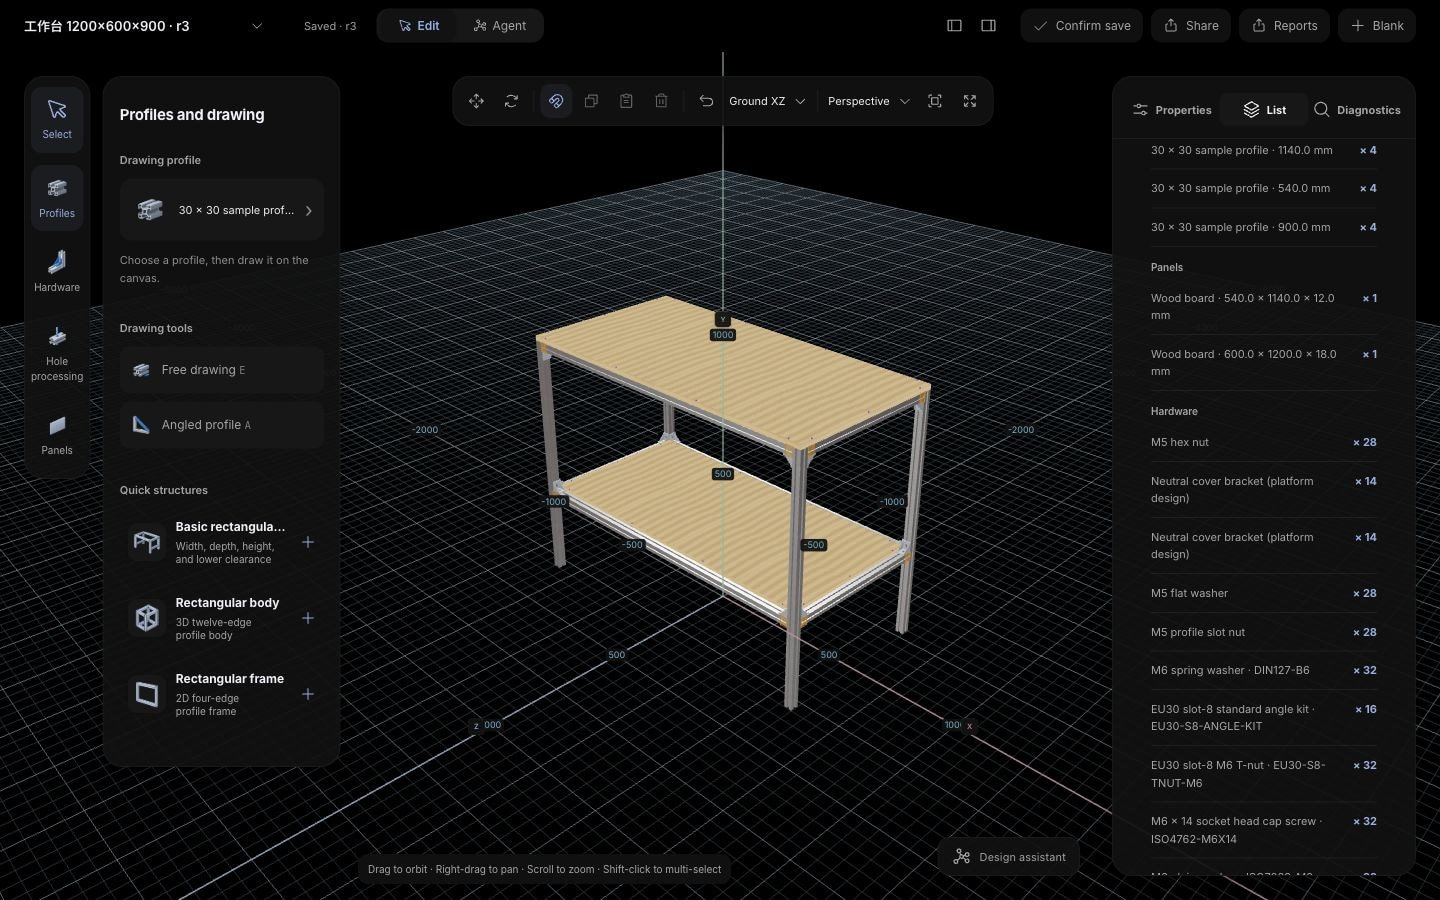Click the delete trash icon

tap(661, 101)
